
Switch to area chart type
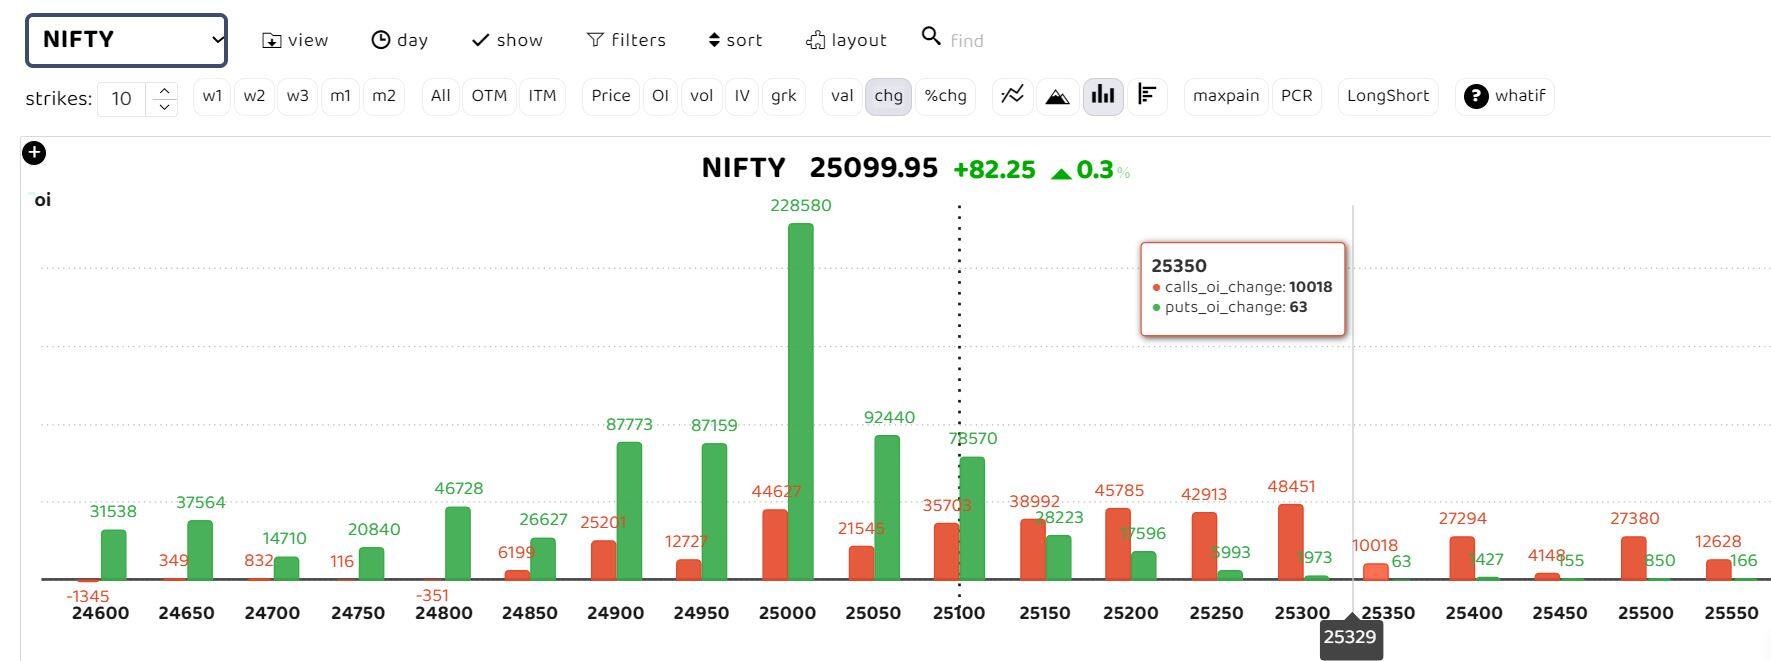[x=1057, y=96]
